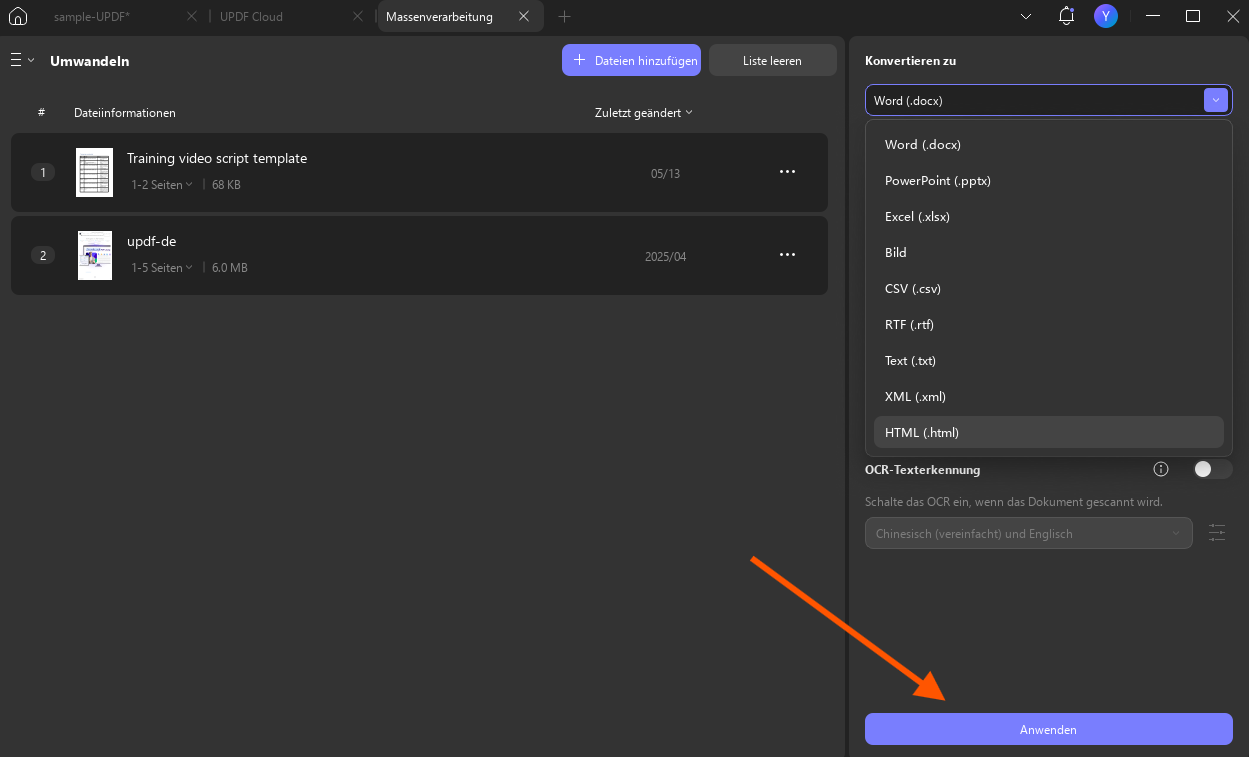Choose XML (.xml) format
The height and width of the screenshot is (757, 1249).
coord(1049,397)
